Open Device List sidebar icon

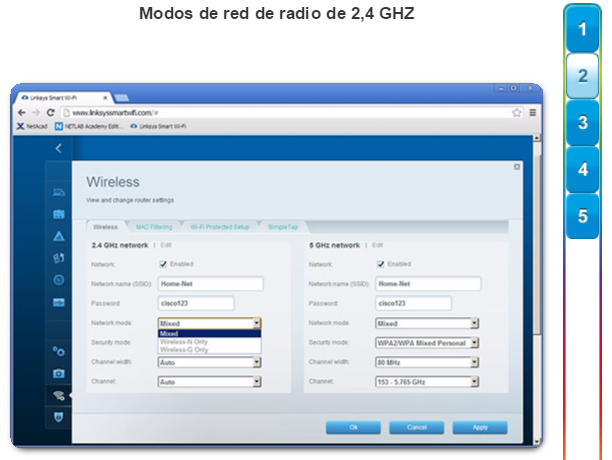59,192
